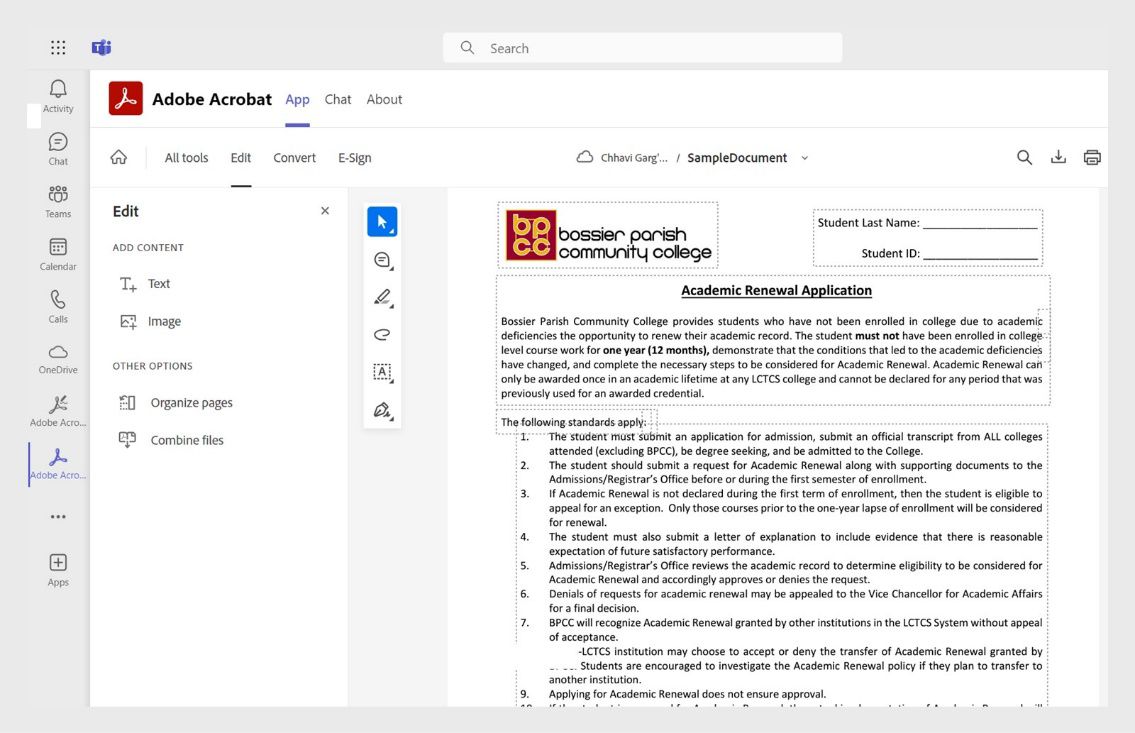Open the Chat tab of Adobe Acrobat
Screen dimensions: 1135x733
(x=338, y=99)
